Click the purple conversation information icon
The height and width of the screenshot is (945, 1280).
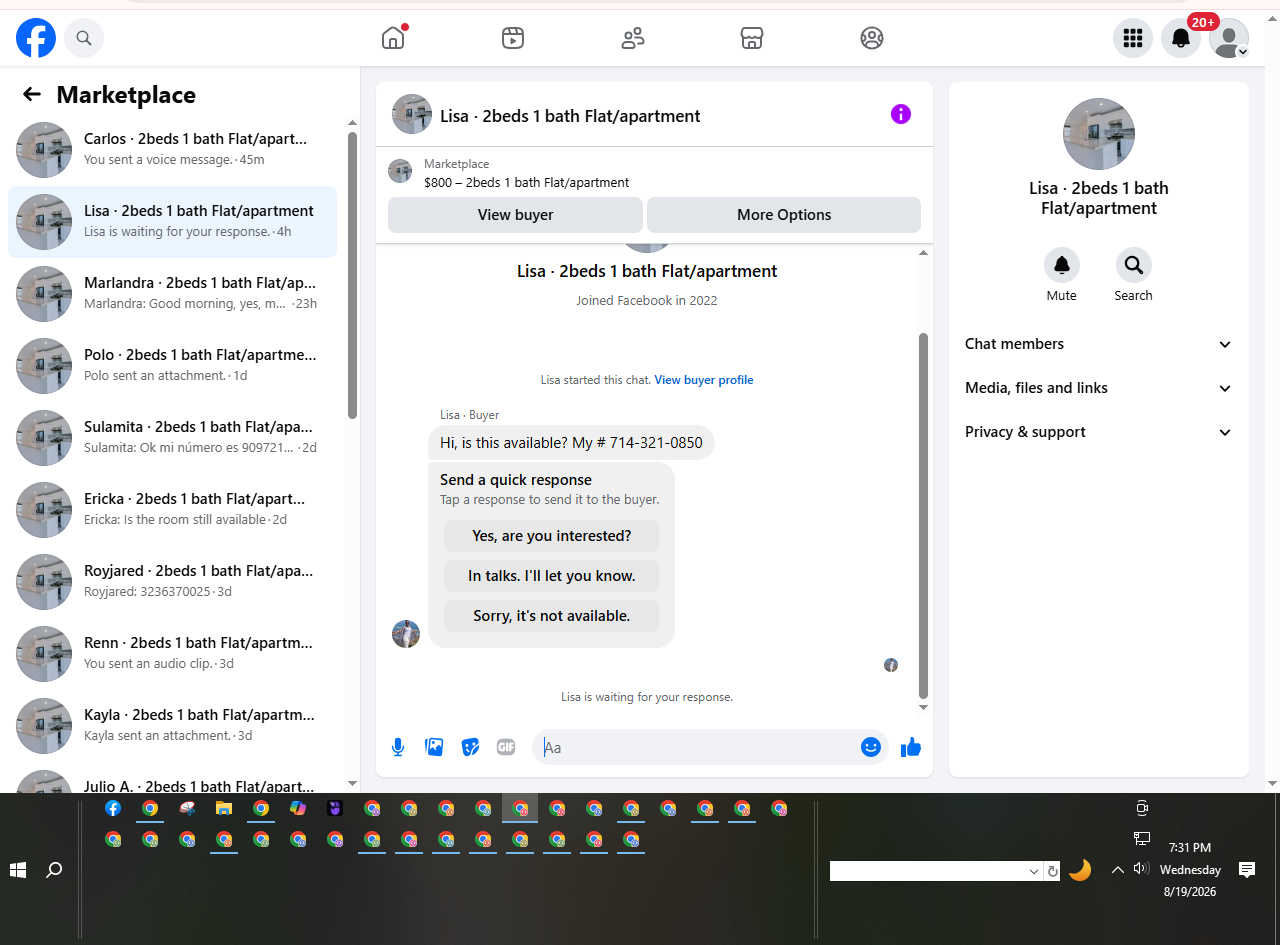coord(901,114)
